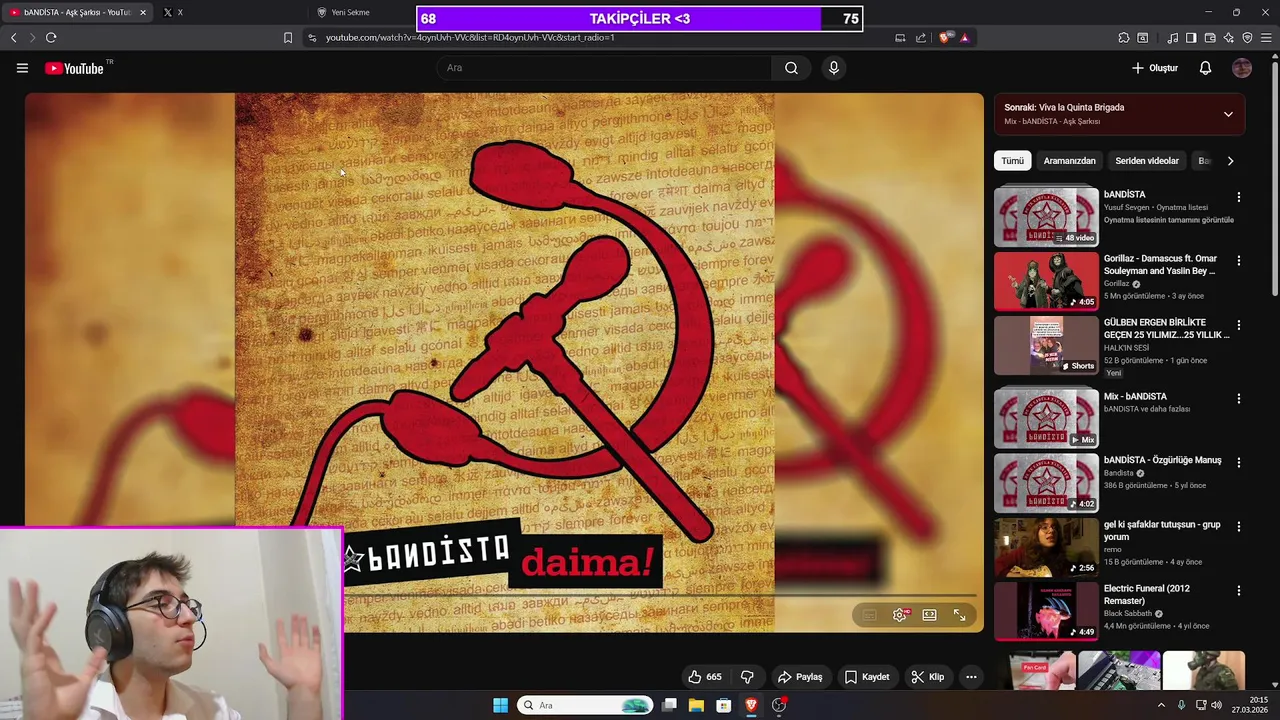Image resolution: width=1280 pixels, height=720 pixels.
Task: Click into the YouTube Ara search field
Action: (x=603, y=68)
